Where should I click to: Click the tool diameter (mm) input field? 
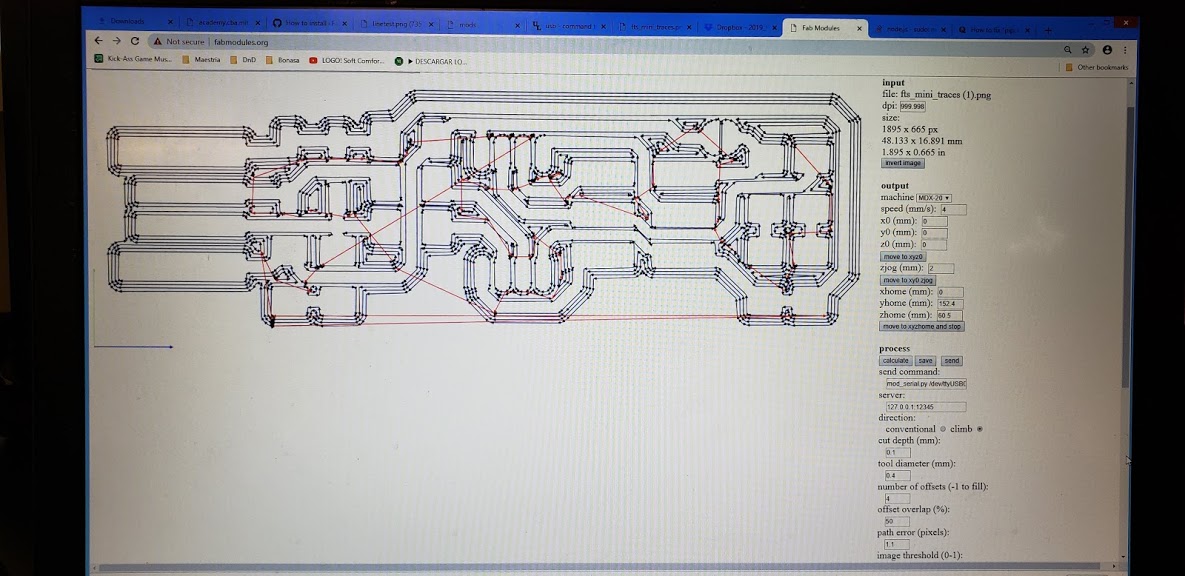pos(897,475)
